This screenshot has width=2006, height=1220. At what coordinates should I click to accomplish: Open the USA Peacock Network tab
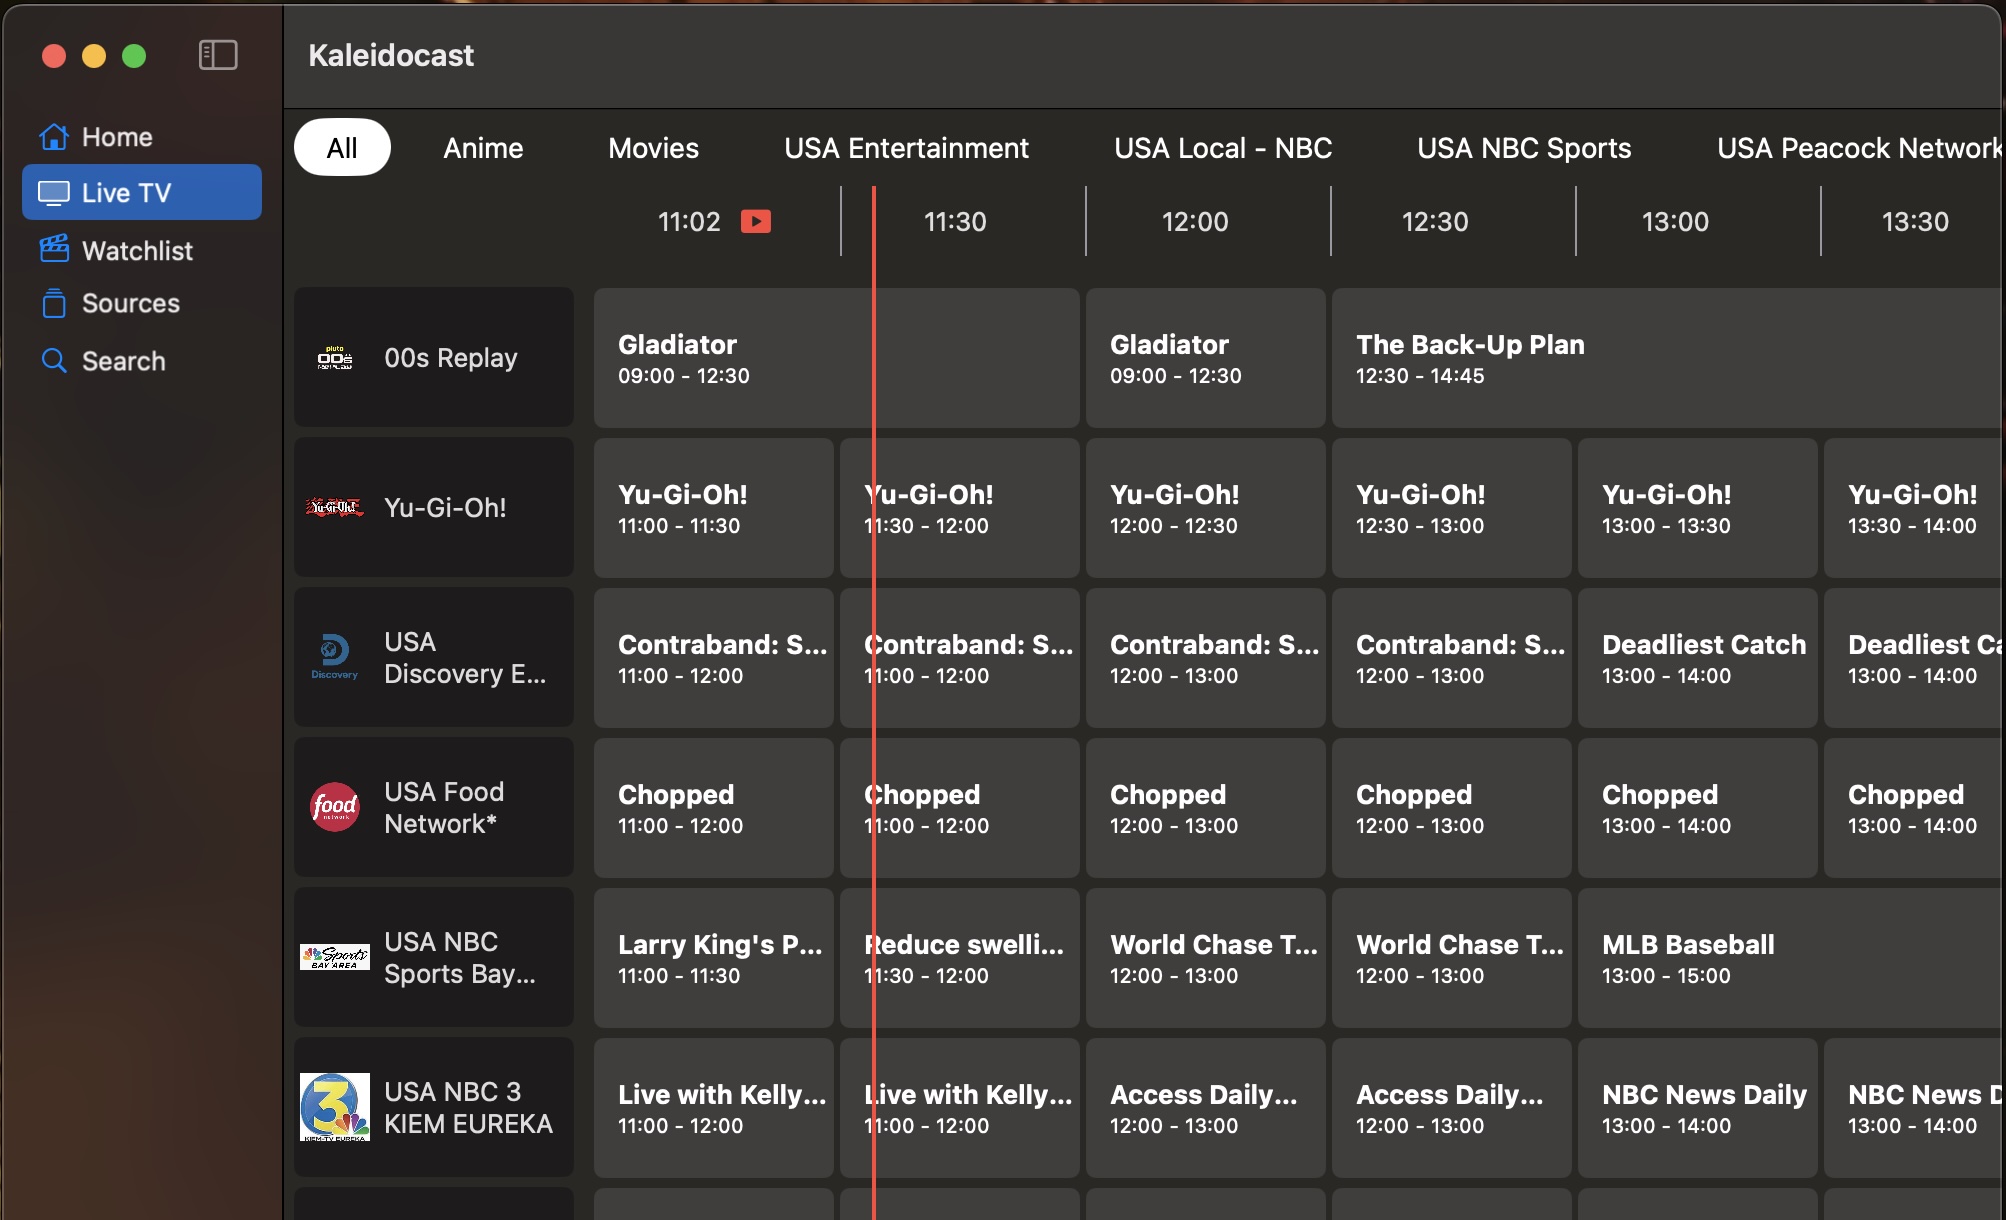point(1860,148)
